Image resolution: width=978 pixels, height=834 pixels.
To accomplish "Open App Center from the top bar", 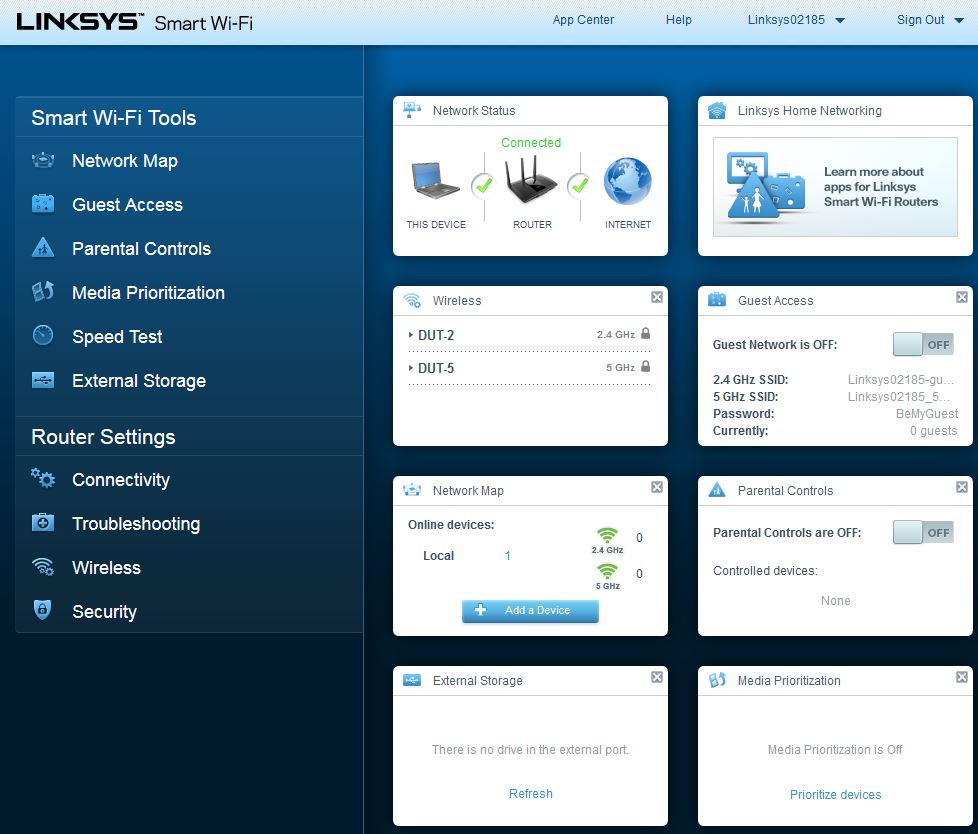I will tap(583, 20).
